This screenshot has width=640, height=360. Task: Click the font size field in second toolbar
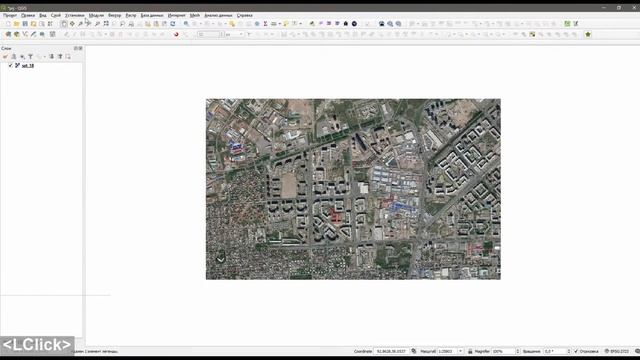(x=209, y=35)
